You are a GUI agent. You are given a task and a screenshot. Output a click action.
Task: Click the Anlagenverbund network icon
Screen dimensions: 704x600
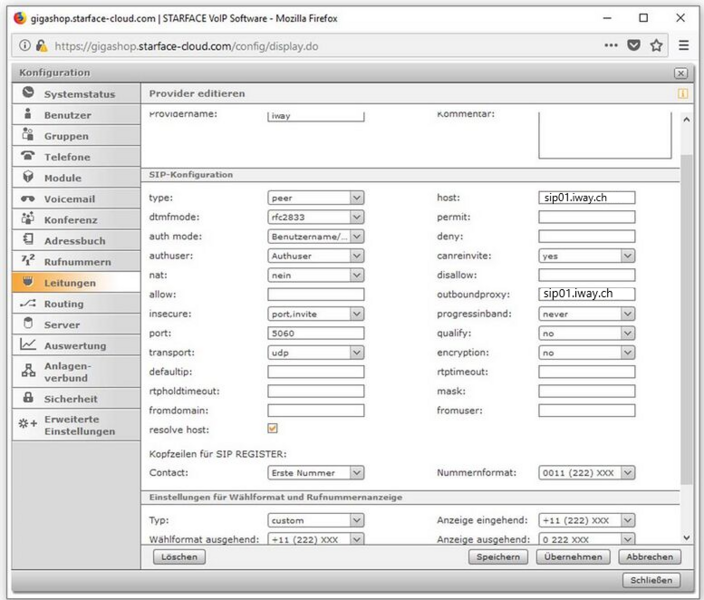(28, 371)
